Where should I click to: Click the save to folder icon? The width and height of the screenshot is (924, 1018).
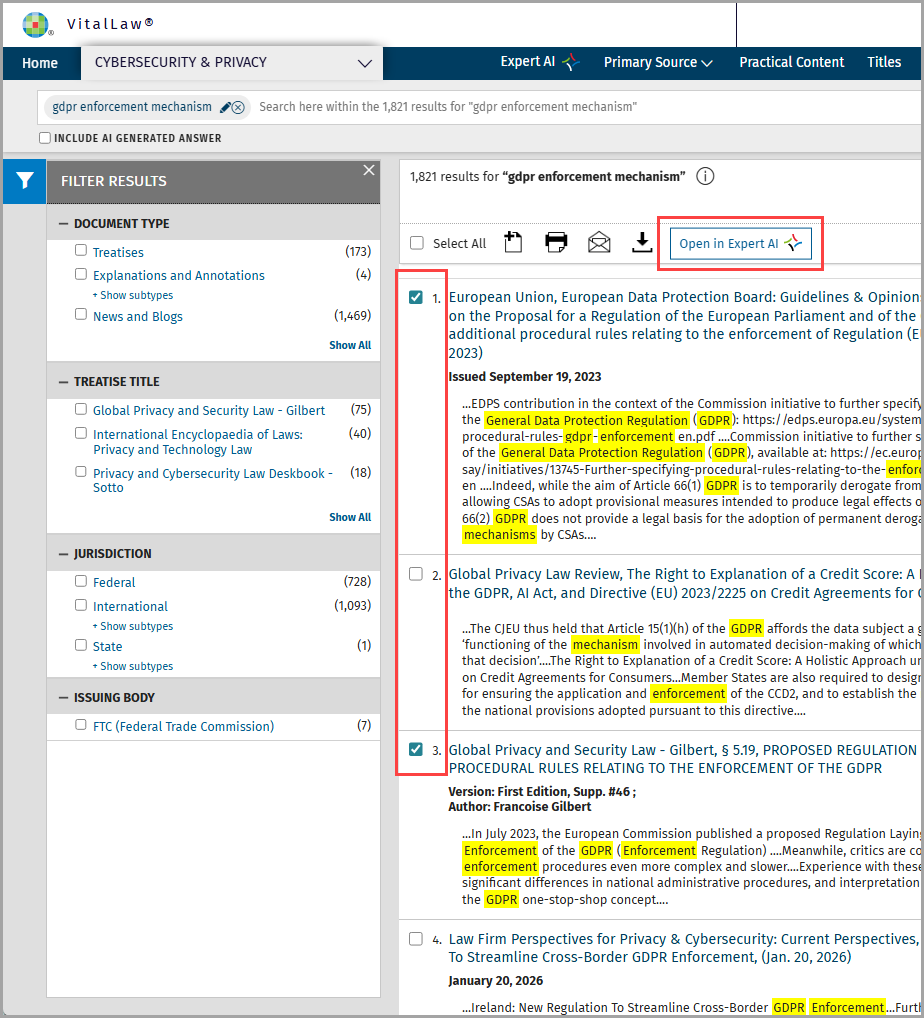pos(513,243)
